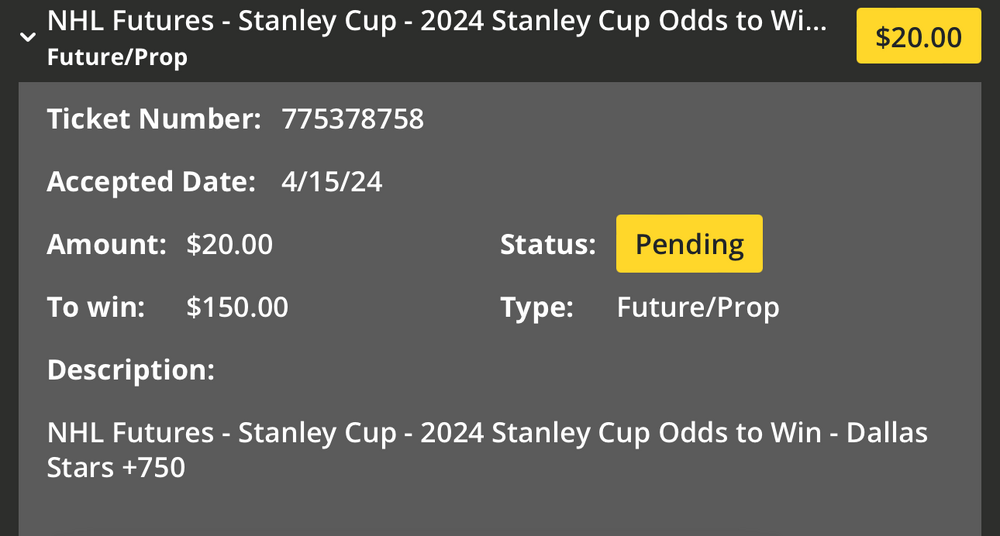1000x536 pixels.
Task: Click the $20.00 amount value
Action: click(229, 244)
